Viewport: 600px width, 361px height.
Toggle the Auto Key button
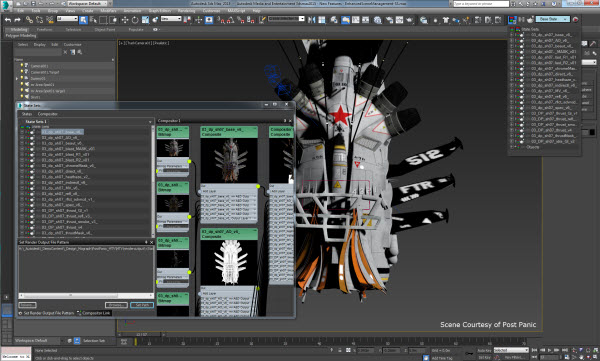click(484, 350)
